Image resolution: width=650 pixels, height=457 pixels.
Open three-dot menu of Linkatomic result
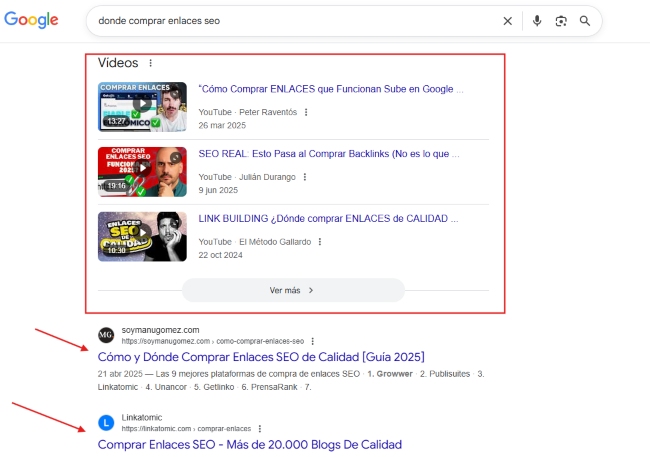click(x=260, y=429)
